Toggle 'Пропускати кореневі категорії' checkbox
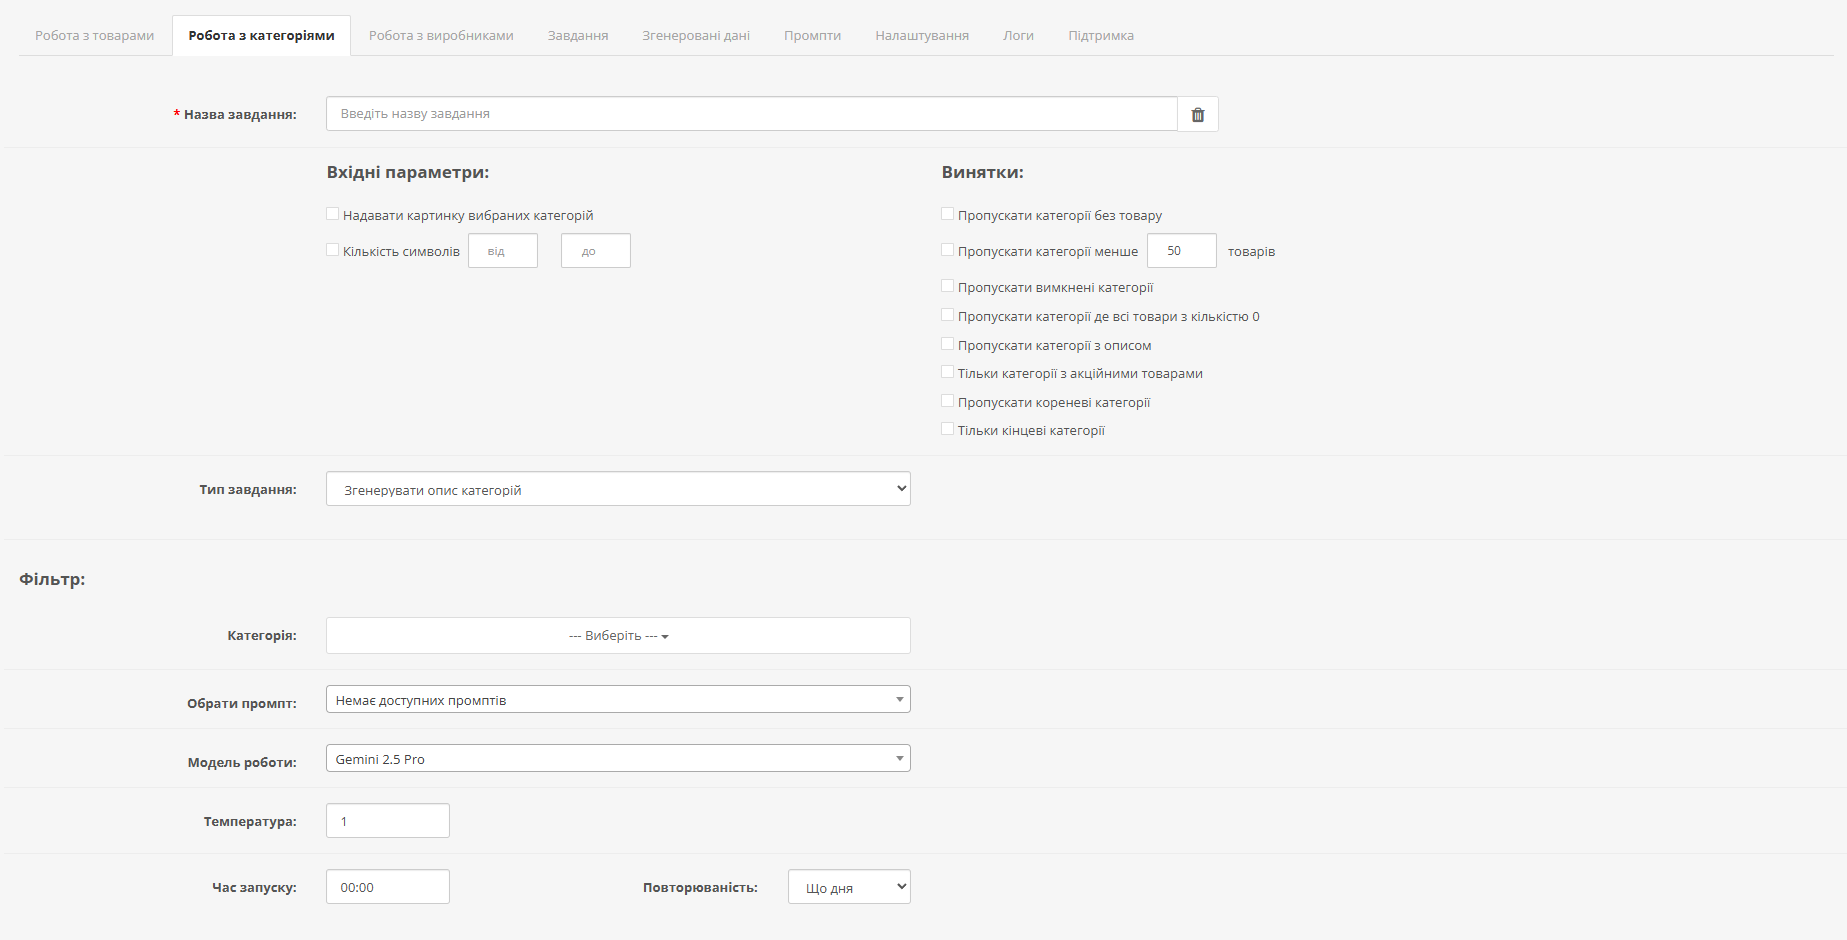This screenshot has height=940, width=1847. coord(948,401)
